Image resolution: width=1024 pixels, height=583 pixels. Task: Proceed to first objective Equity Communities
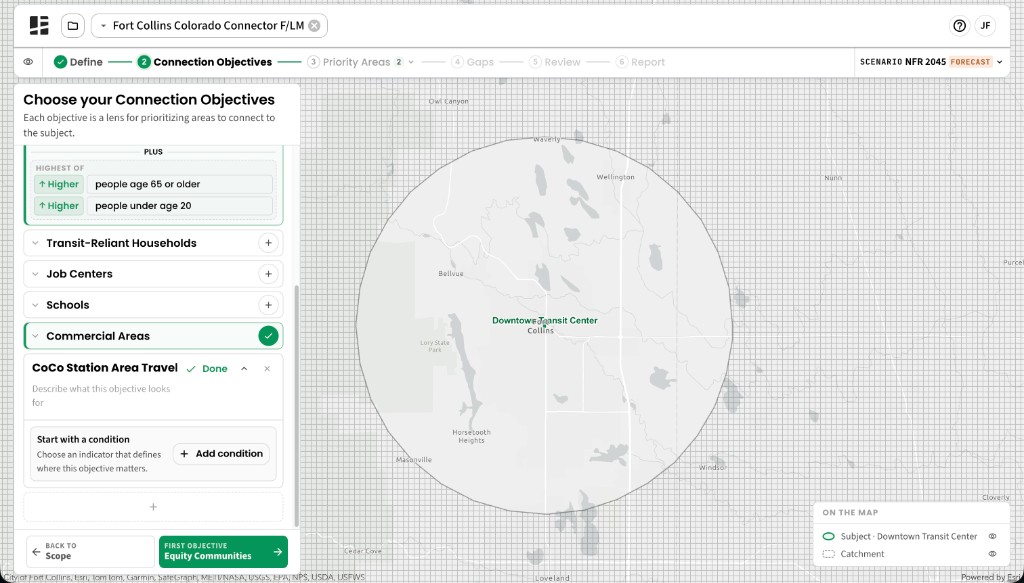coord(223,552)
